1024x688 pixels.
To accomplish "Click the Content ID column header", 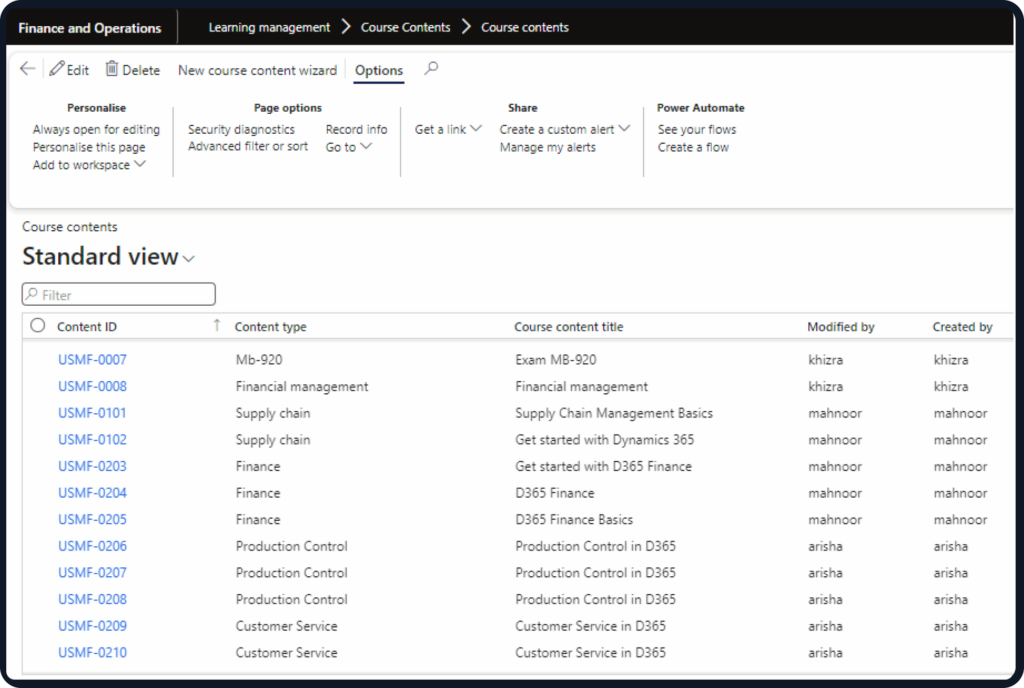I will pyautogui.click(x=87, y=326).
